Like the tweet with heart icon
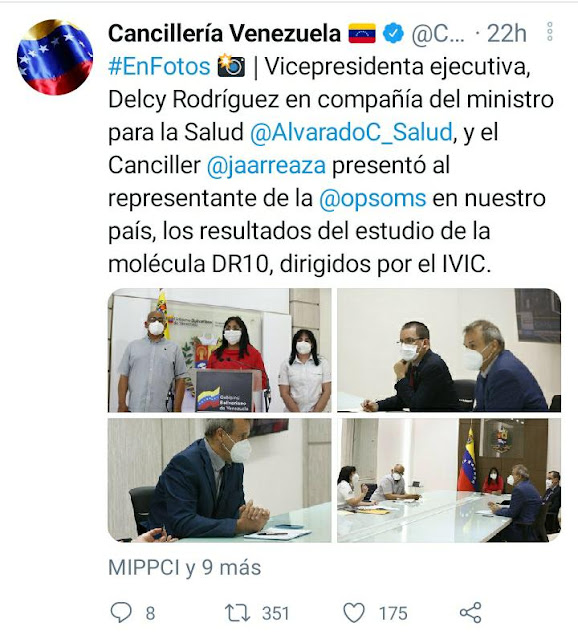The image size is (578, 639). tap(353, 613)
